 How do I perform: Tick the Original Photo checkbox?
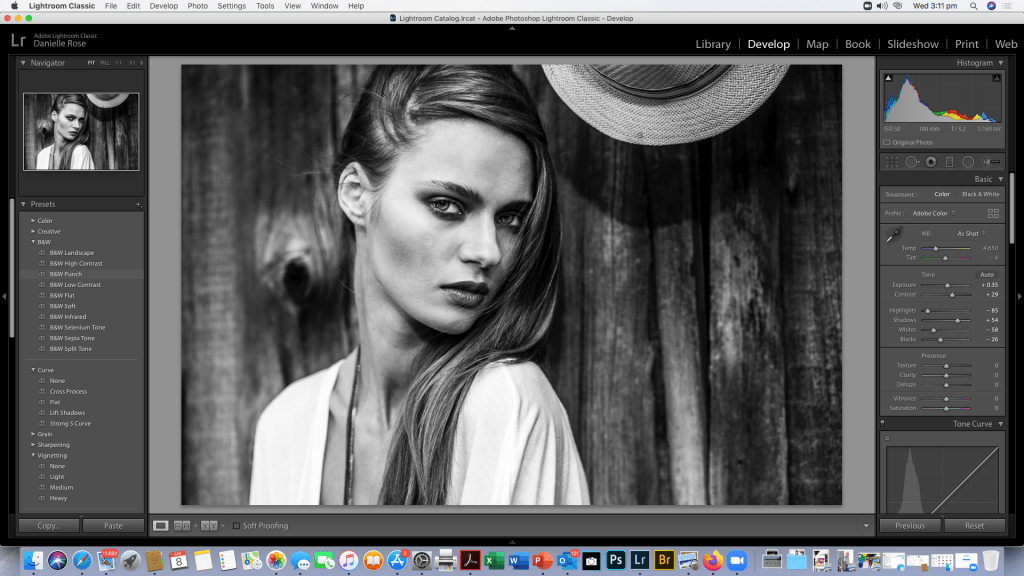tap(887, 142)
